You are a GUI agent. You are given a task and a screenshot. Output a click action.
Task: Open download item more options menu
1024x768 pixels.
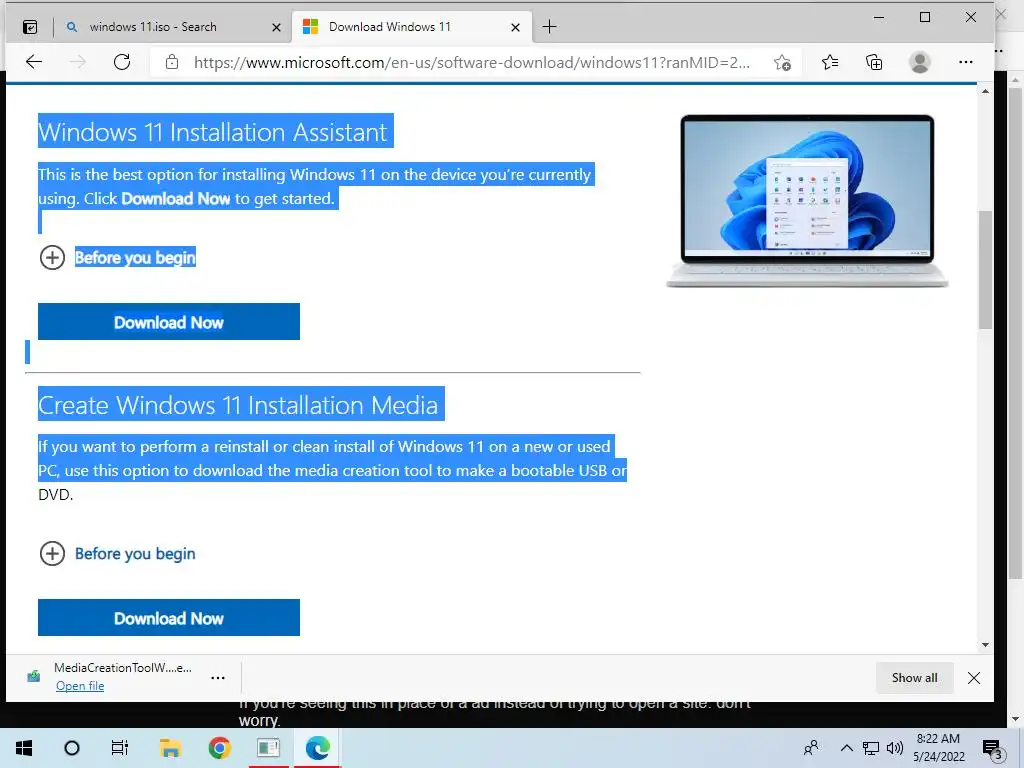pos(218,678)
